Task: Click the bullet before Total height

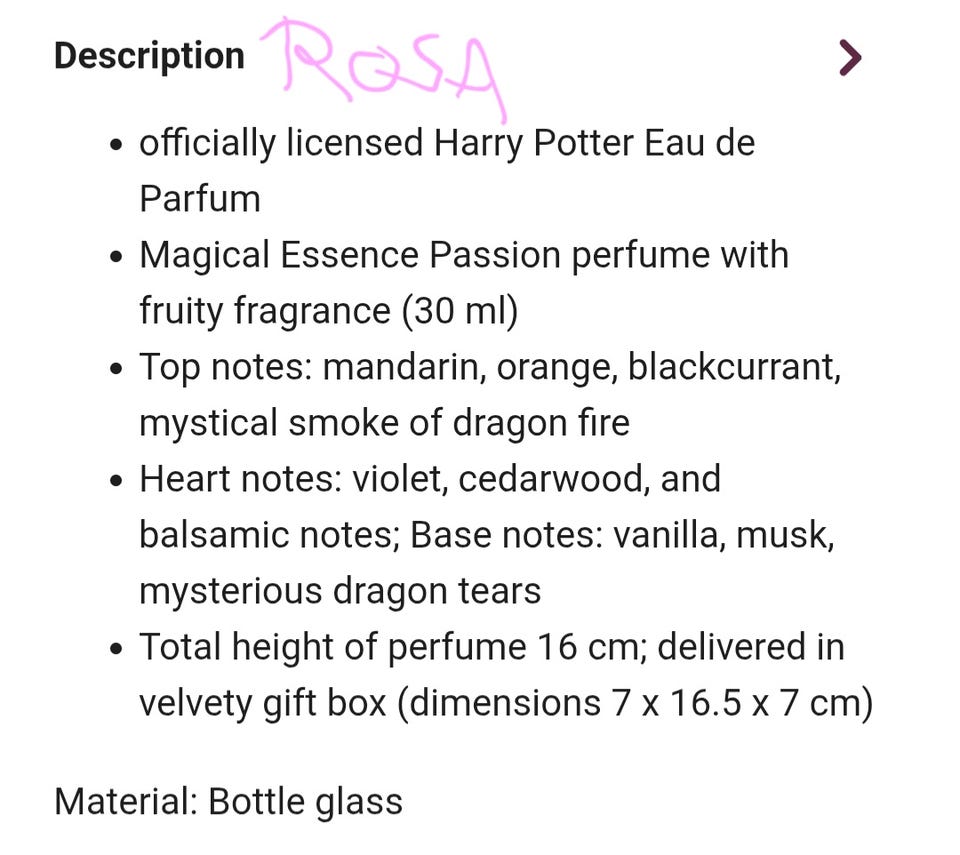Action: coord(116,649)
